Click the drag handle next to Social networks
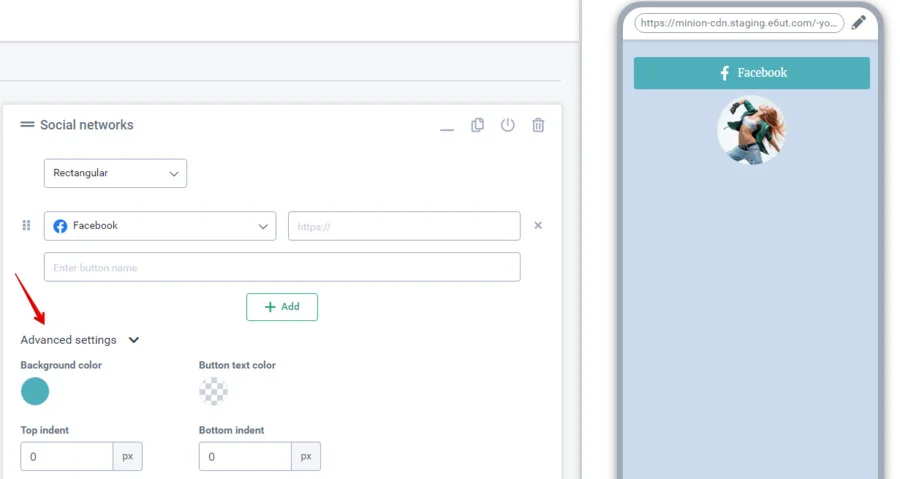900x479 pixels. 27,125
